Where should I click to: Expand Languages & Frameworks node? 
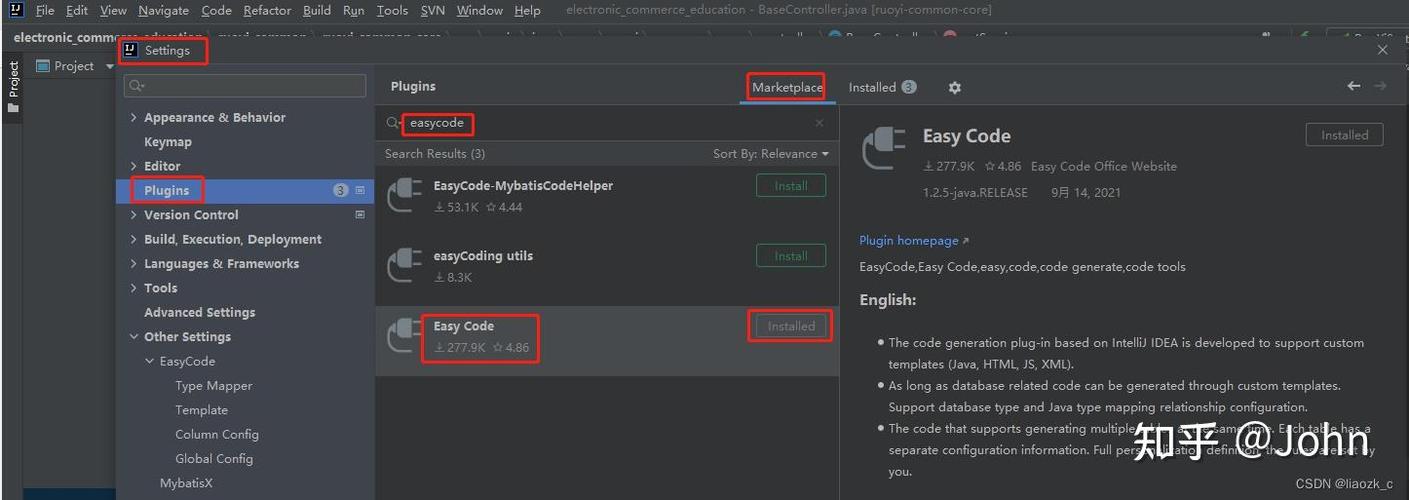[134, 264]
